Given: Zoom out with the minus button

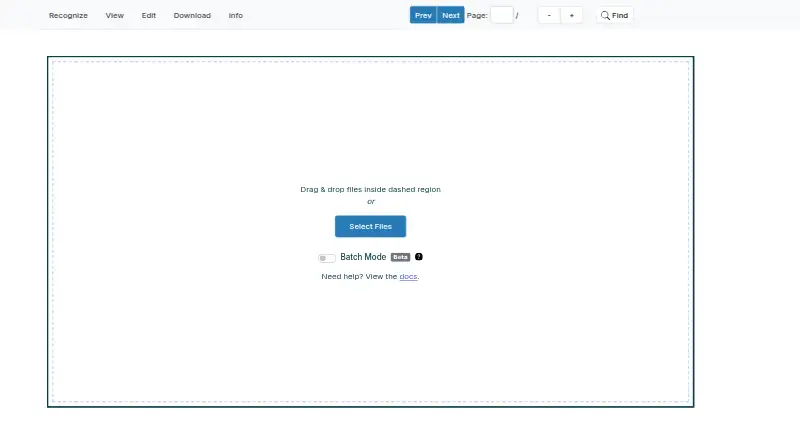Looking at the screenshot, I should click(x=549, y=15).
